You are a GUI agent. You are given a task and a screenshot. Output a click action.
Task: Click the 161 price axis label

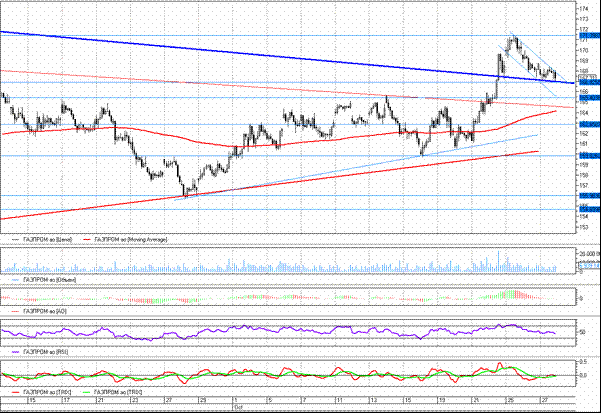coord(584,144)
